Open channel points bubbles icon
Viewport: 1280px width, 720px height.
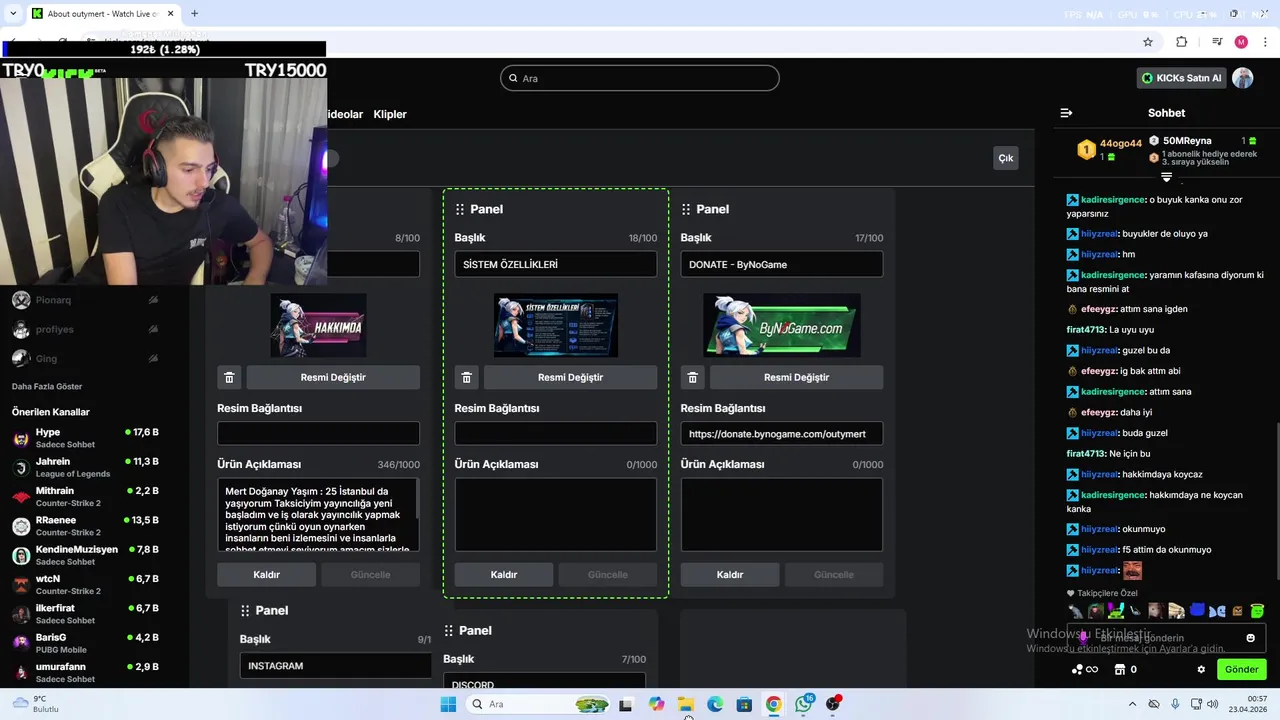click(x=1077, y=669)
